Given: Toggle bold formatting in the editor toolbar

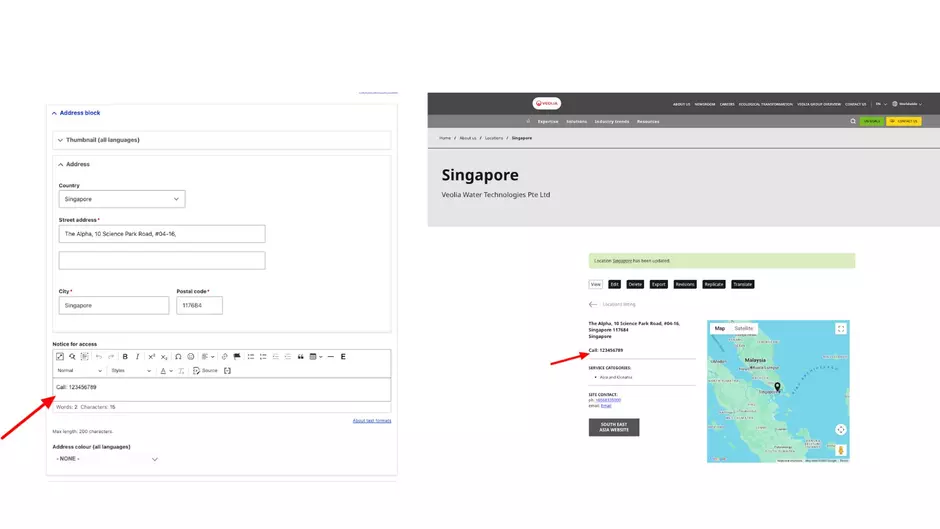Looking at the screenshot, I should pyautogui.click(x=125, y=356).
